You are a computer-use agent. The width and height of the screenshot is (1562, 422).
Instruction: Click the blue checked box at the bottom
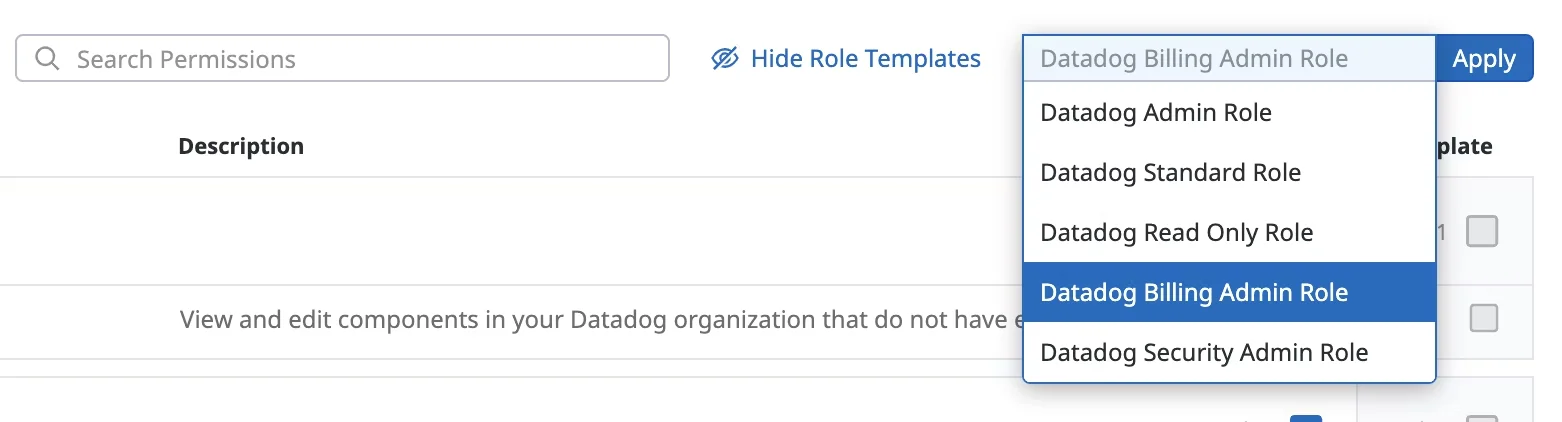[1306, 418]
